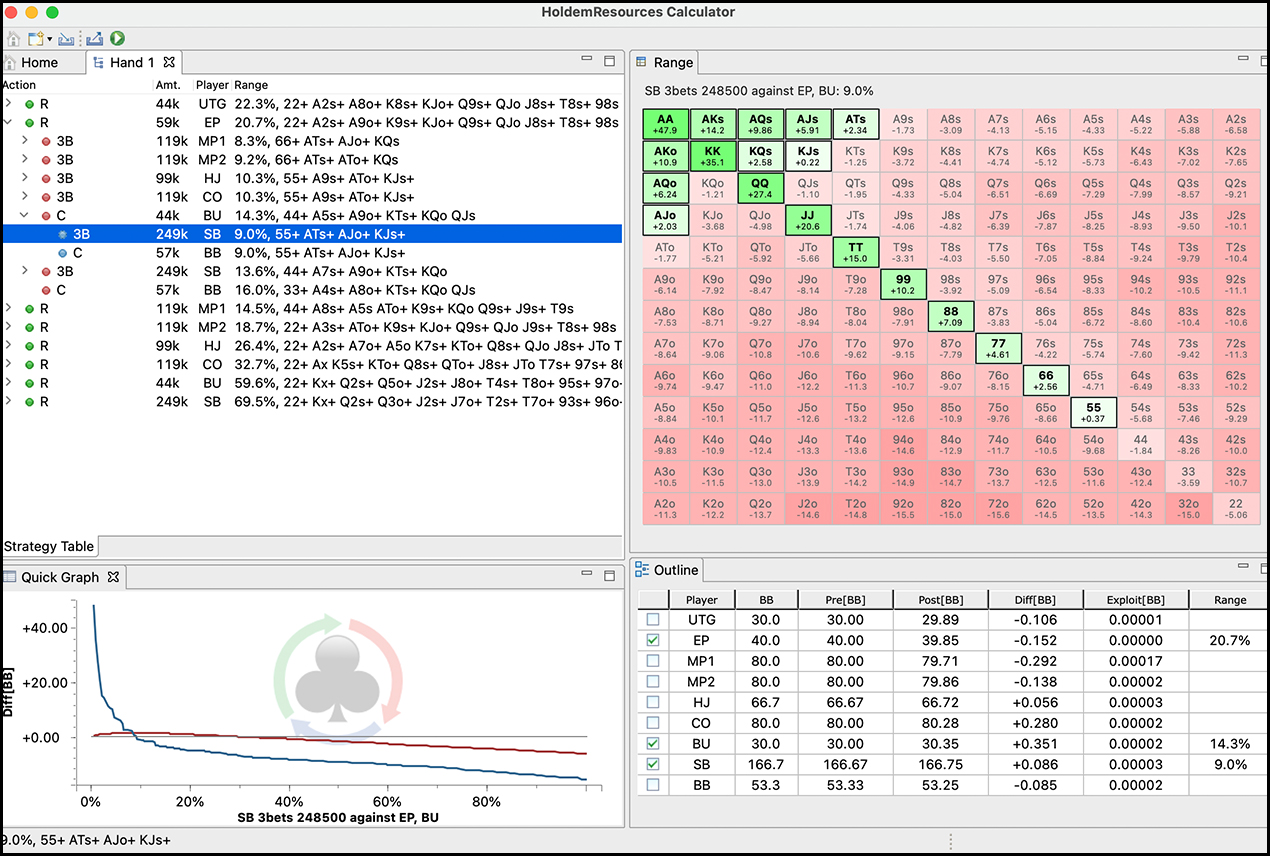Collapse the EP 59k raise row
The image size is (1270, 856).
[x=9, y=122]
